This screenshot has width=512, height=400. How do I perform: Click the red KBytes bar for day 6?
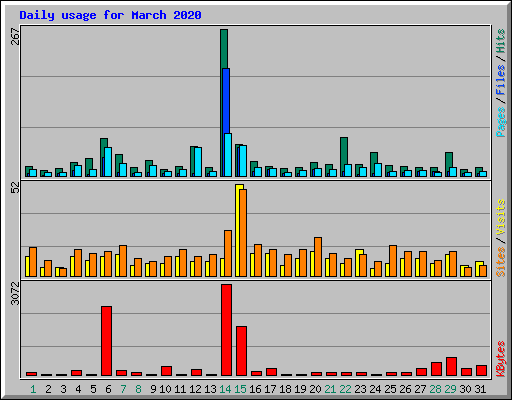click(106, 341)
